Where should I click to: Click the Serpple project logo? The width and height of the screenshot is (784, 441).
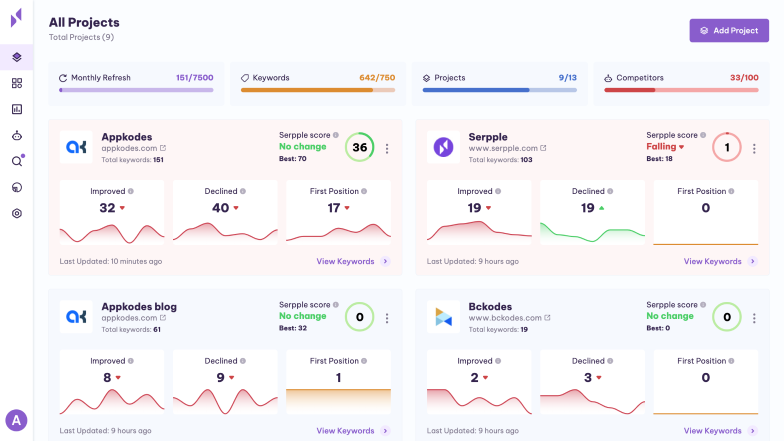[x=443, y=147]
